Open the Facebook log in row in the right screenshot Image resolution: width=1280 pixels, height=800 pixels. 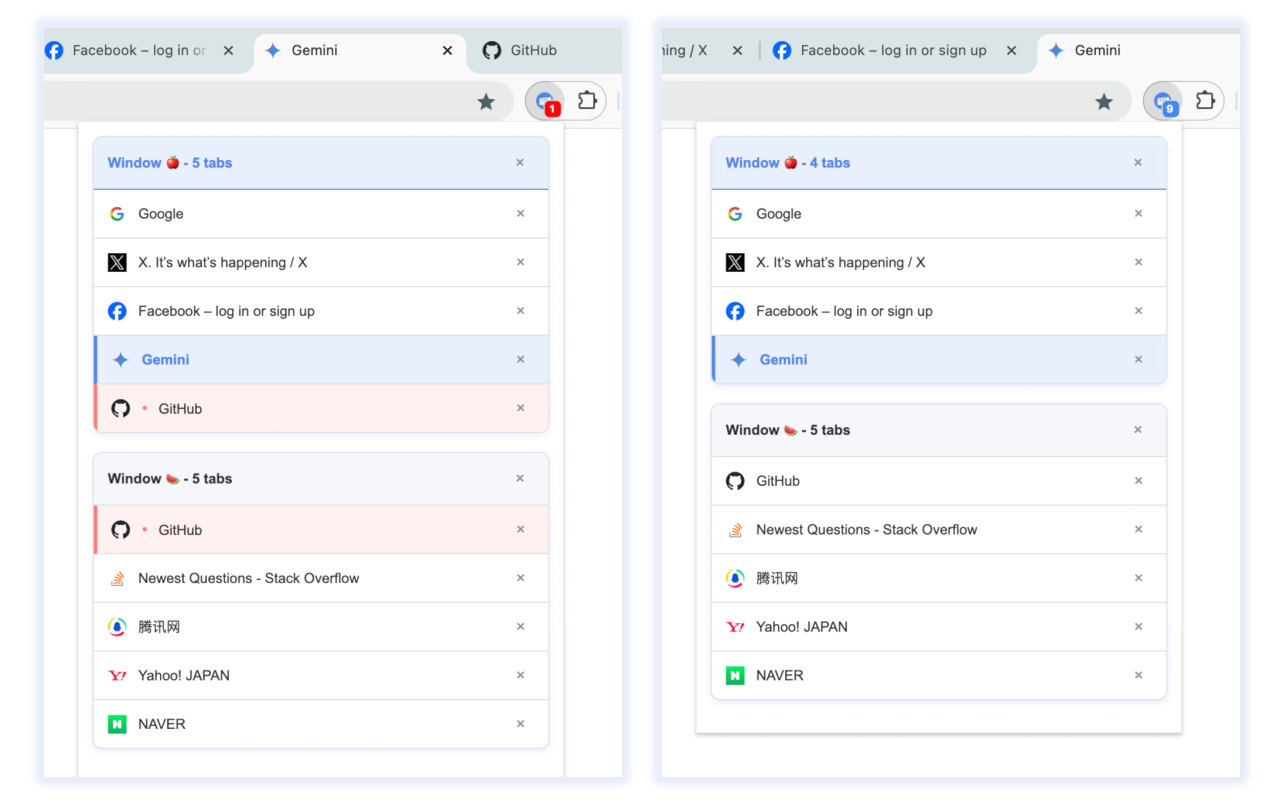[x=939, y=311]
